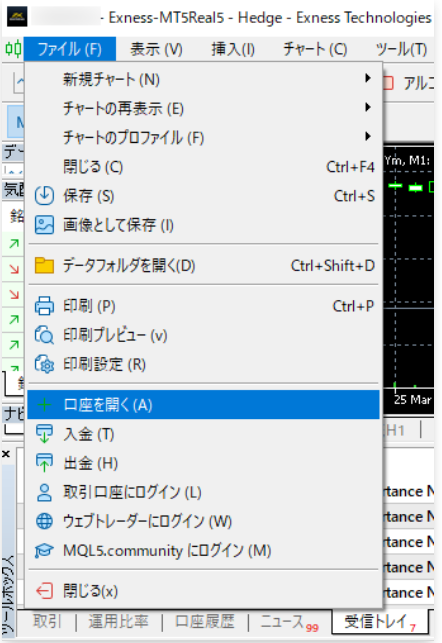Choose 保存 (S) menu entry
This screenshot has height=643, width=442.
coord(203,196)
